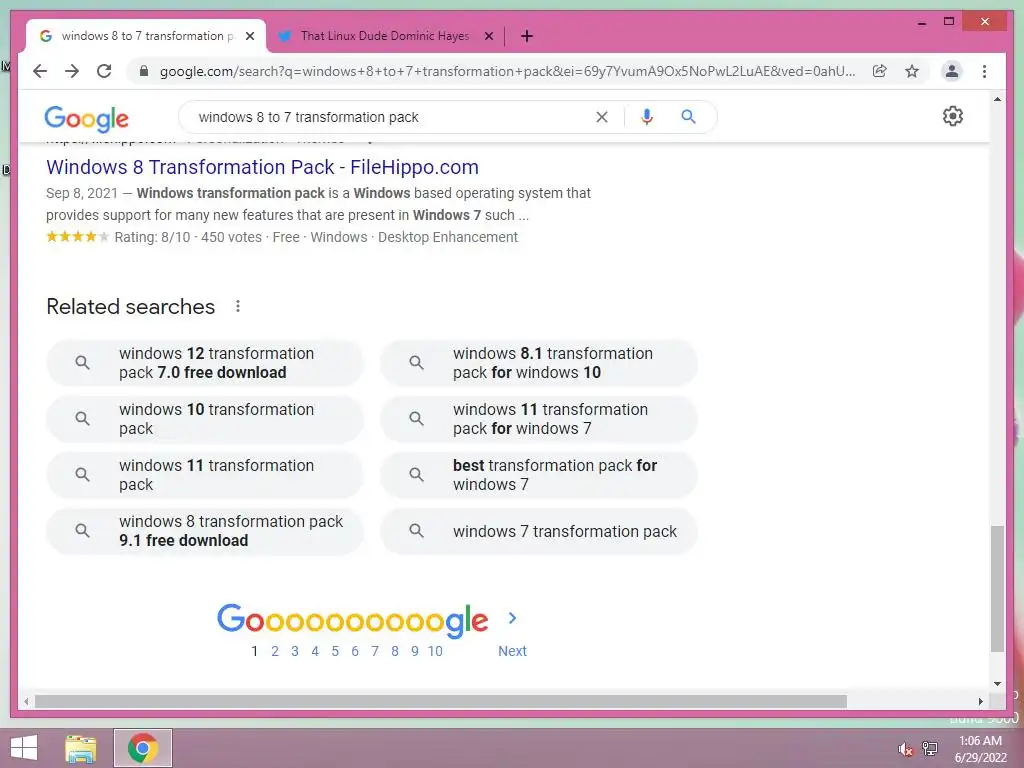Go back using the browser back arrow
1024x768 pixels.
tap(40, 71)
